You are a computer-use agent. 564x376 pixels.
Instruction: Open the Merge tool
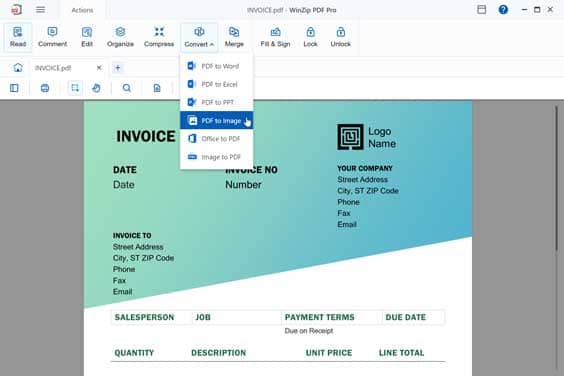pos(234,37)
